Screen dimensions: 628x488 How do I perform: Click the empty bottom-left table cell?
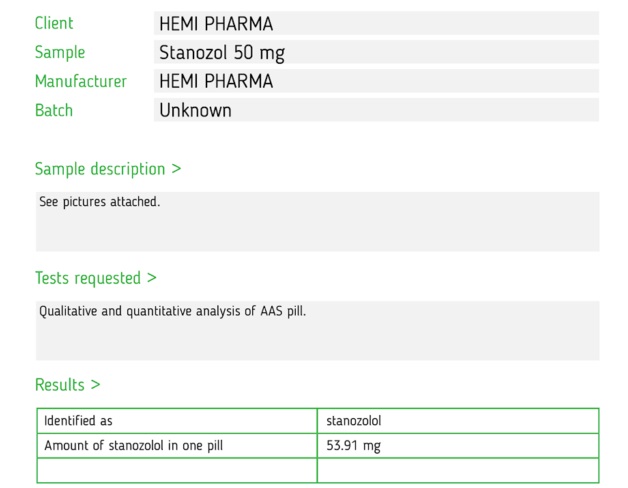(x=177, y=470)
